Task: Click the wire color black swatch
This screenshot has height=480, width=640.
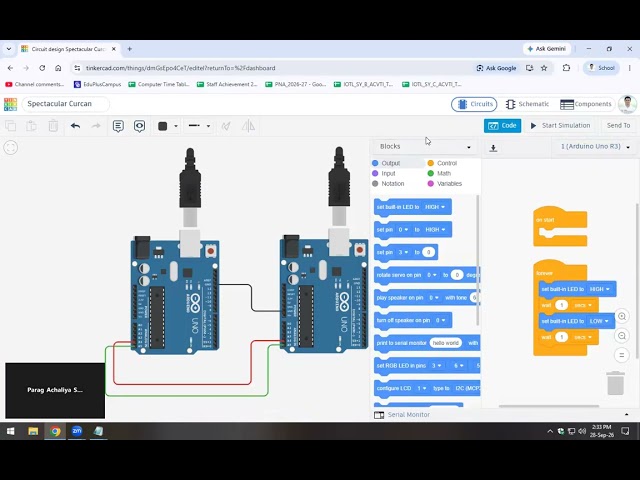Action: pos(162,126)
